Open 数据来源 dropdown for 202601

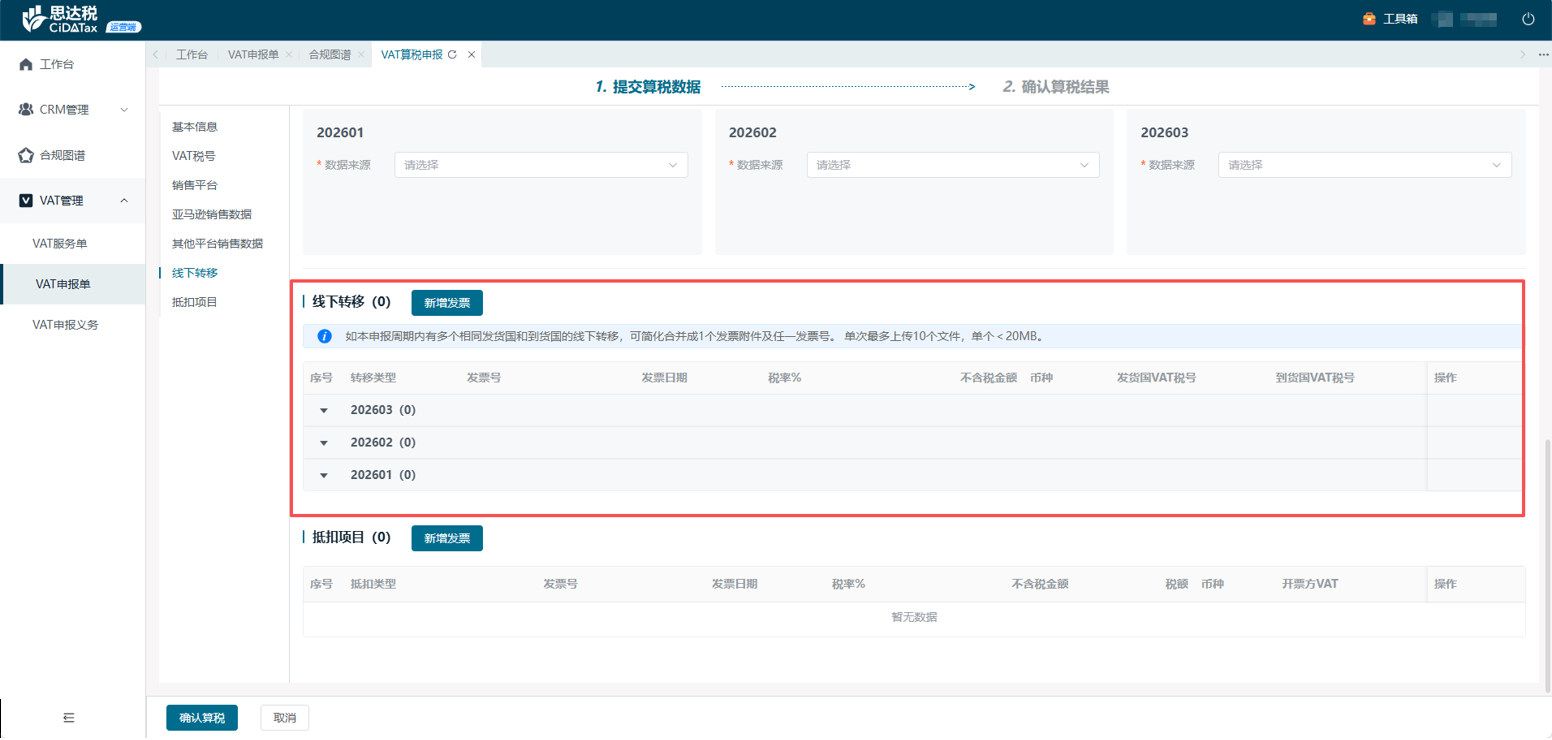(x=541, y=165)
